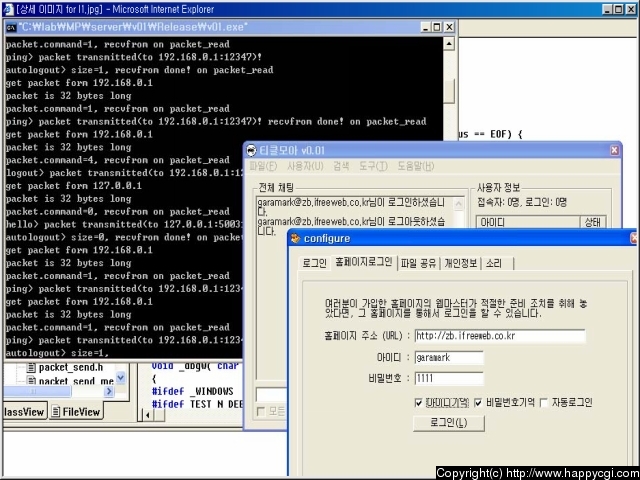Minimize the console window

(426, 27)
